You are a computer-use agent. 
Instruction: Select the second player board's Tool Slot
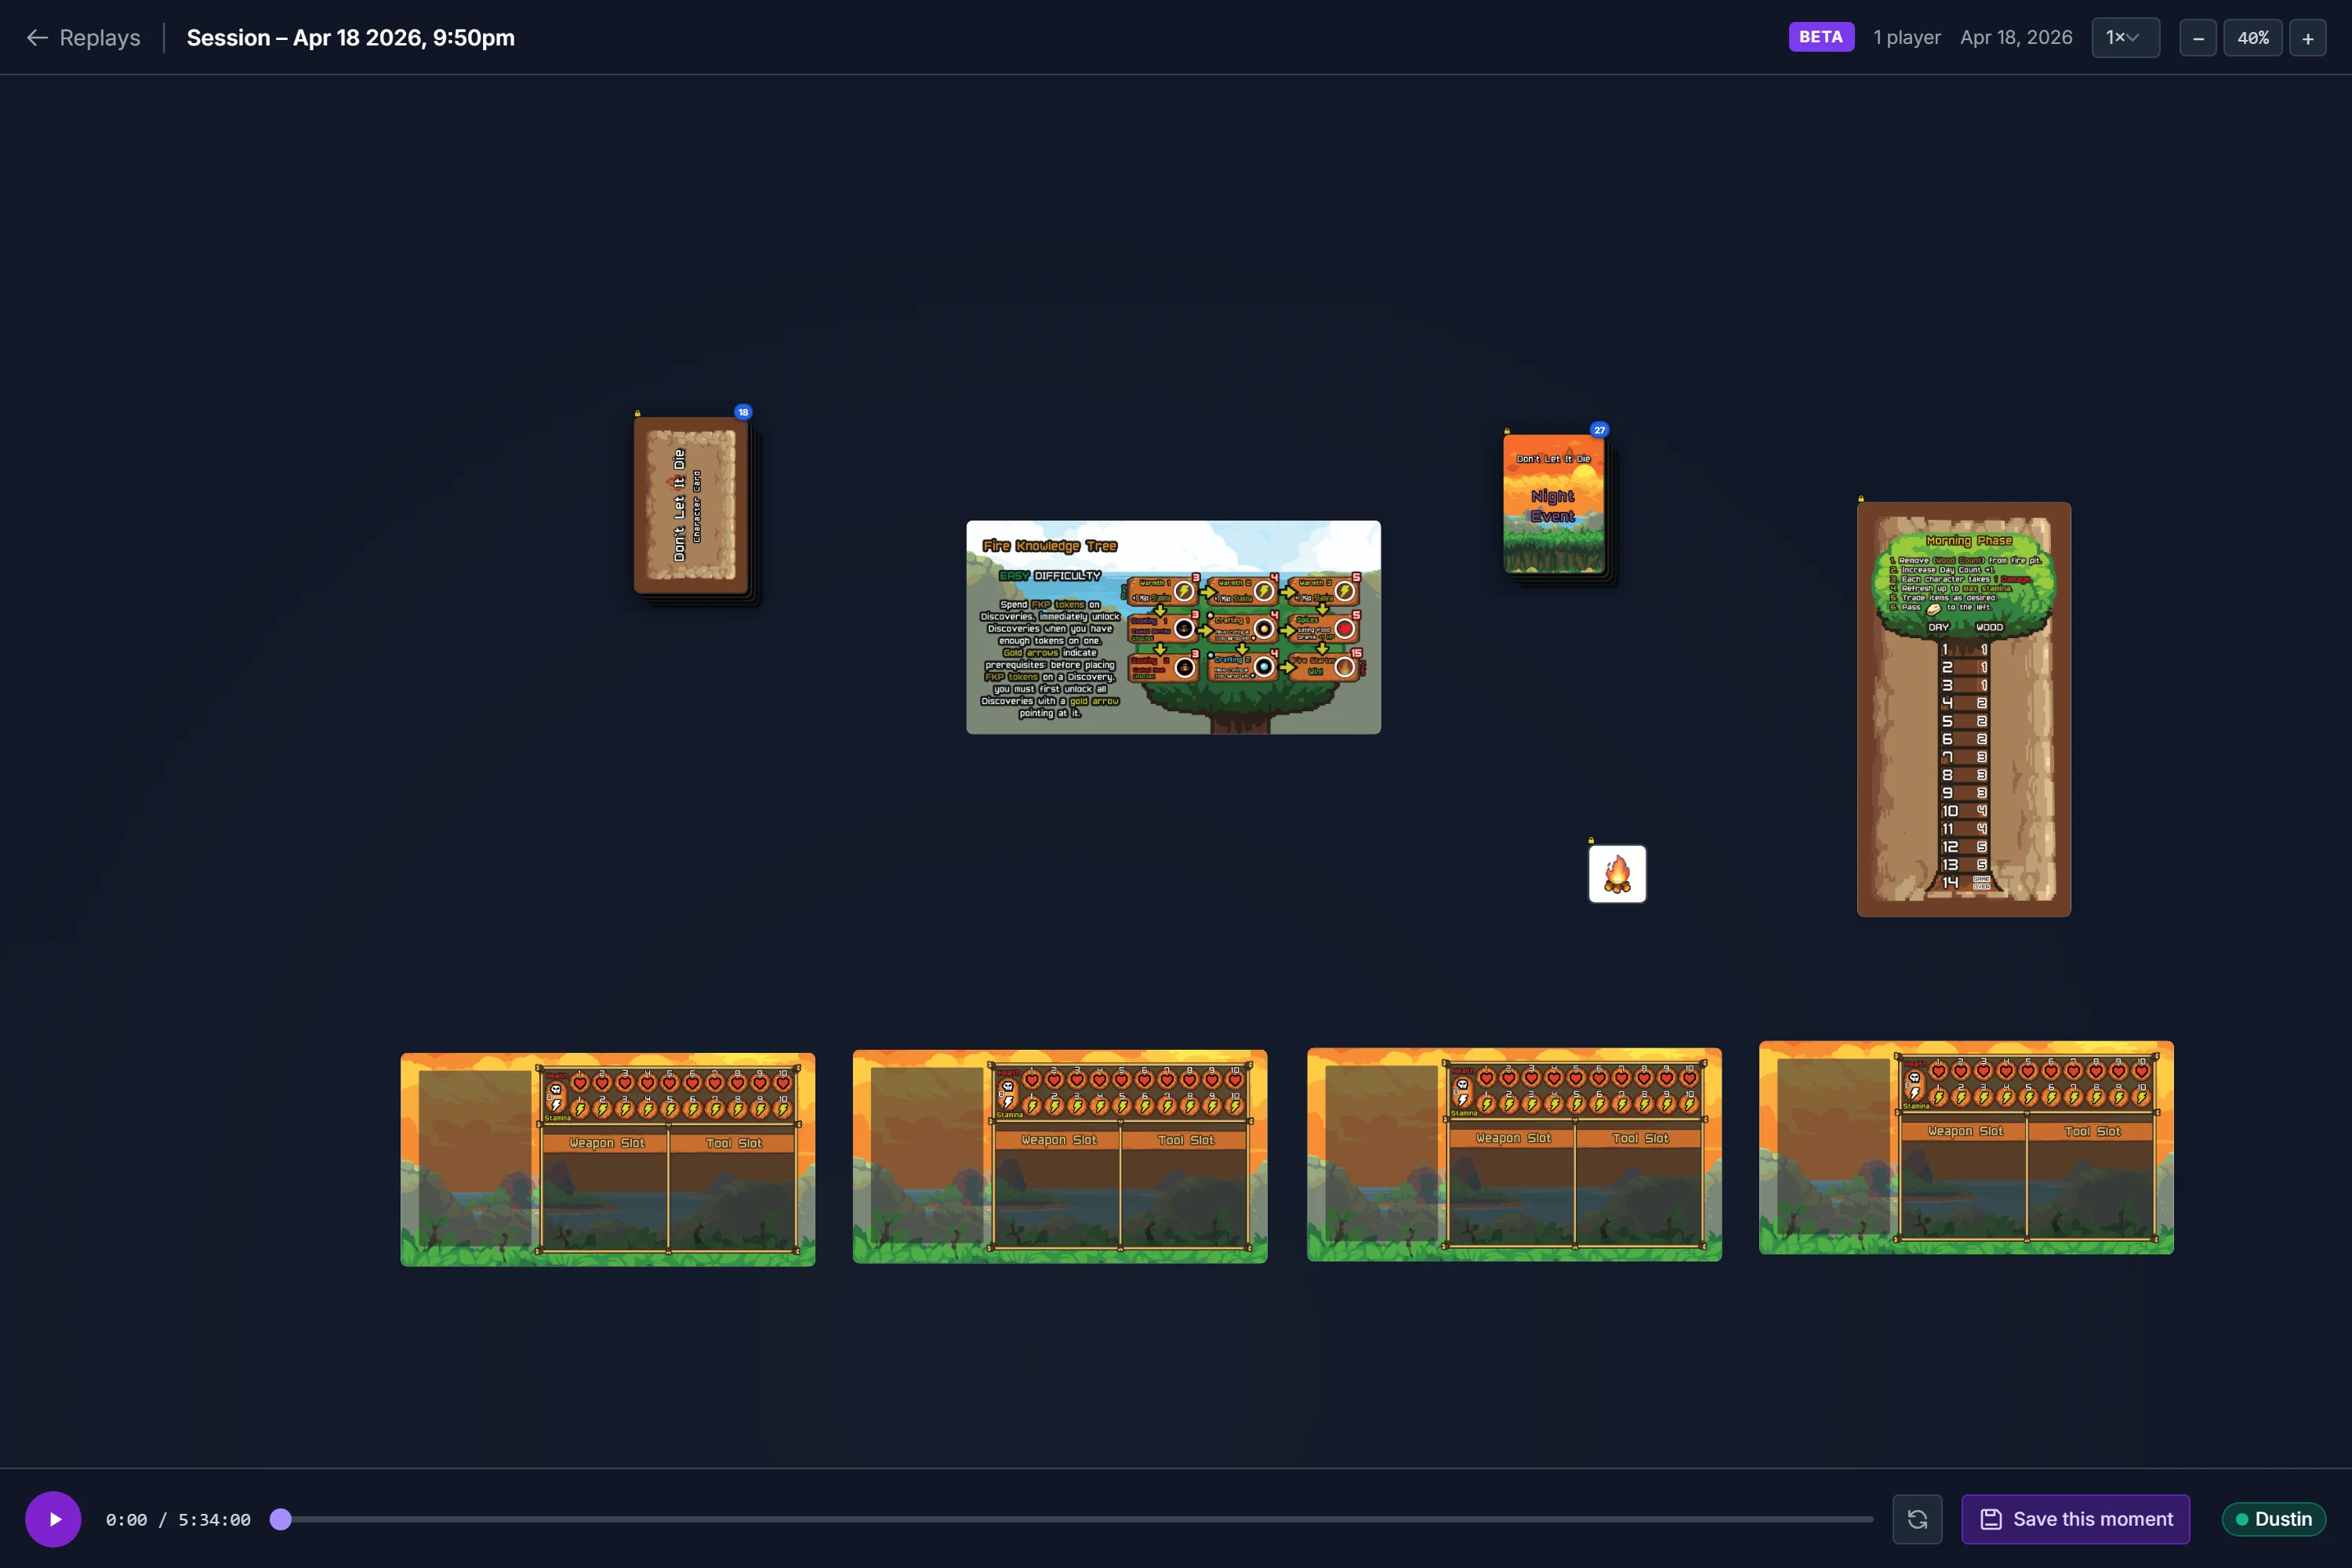click(x=1185, y=1186)
